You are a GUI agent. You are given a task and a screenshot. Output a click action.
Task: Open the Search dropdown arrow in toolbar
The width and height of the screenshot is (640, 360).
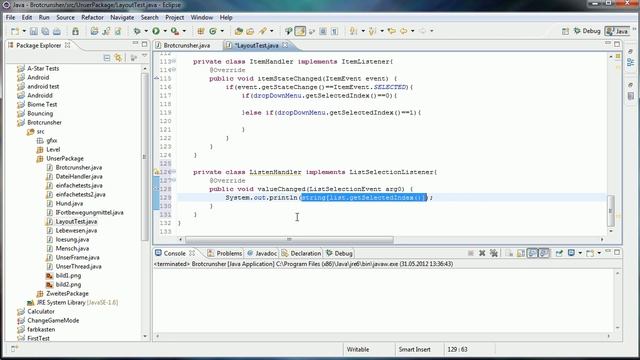click(x=271, y=31)
